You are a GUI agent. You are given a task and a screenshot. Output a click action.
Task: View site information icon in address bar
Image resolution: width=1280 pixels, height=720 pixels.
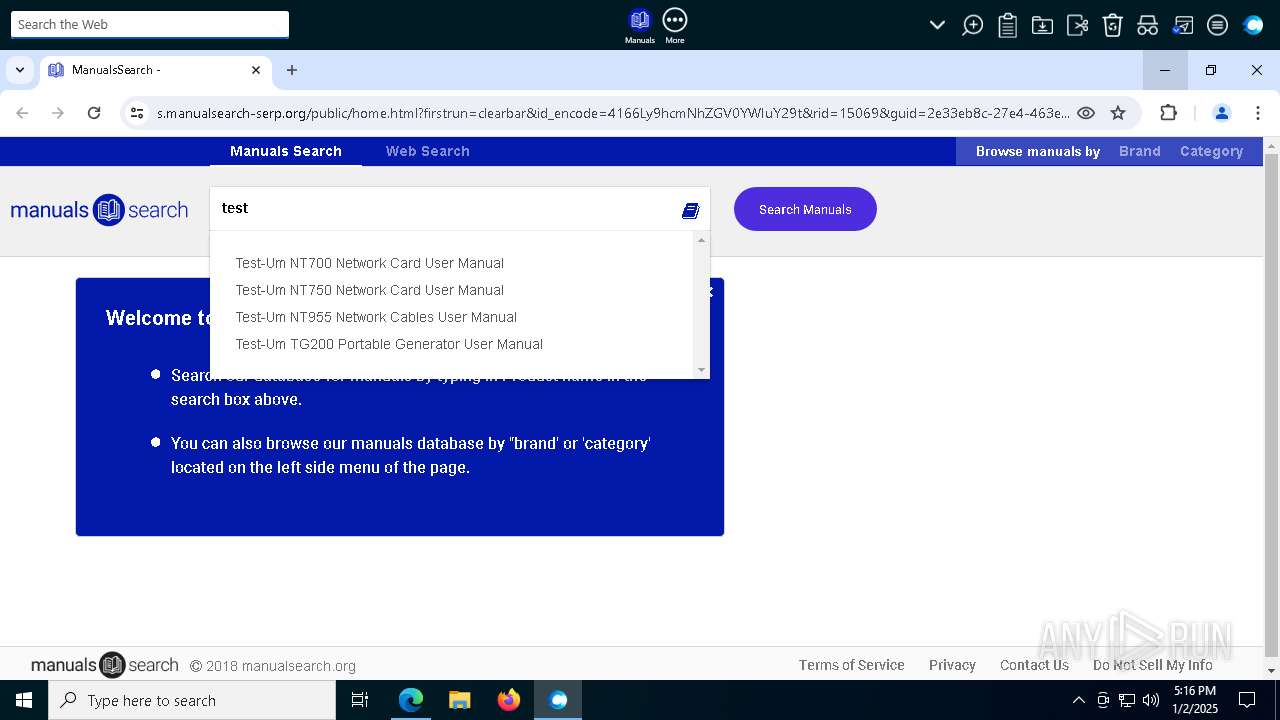click(x=137, y=113)
